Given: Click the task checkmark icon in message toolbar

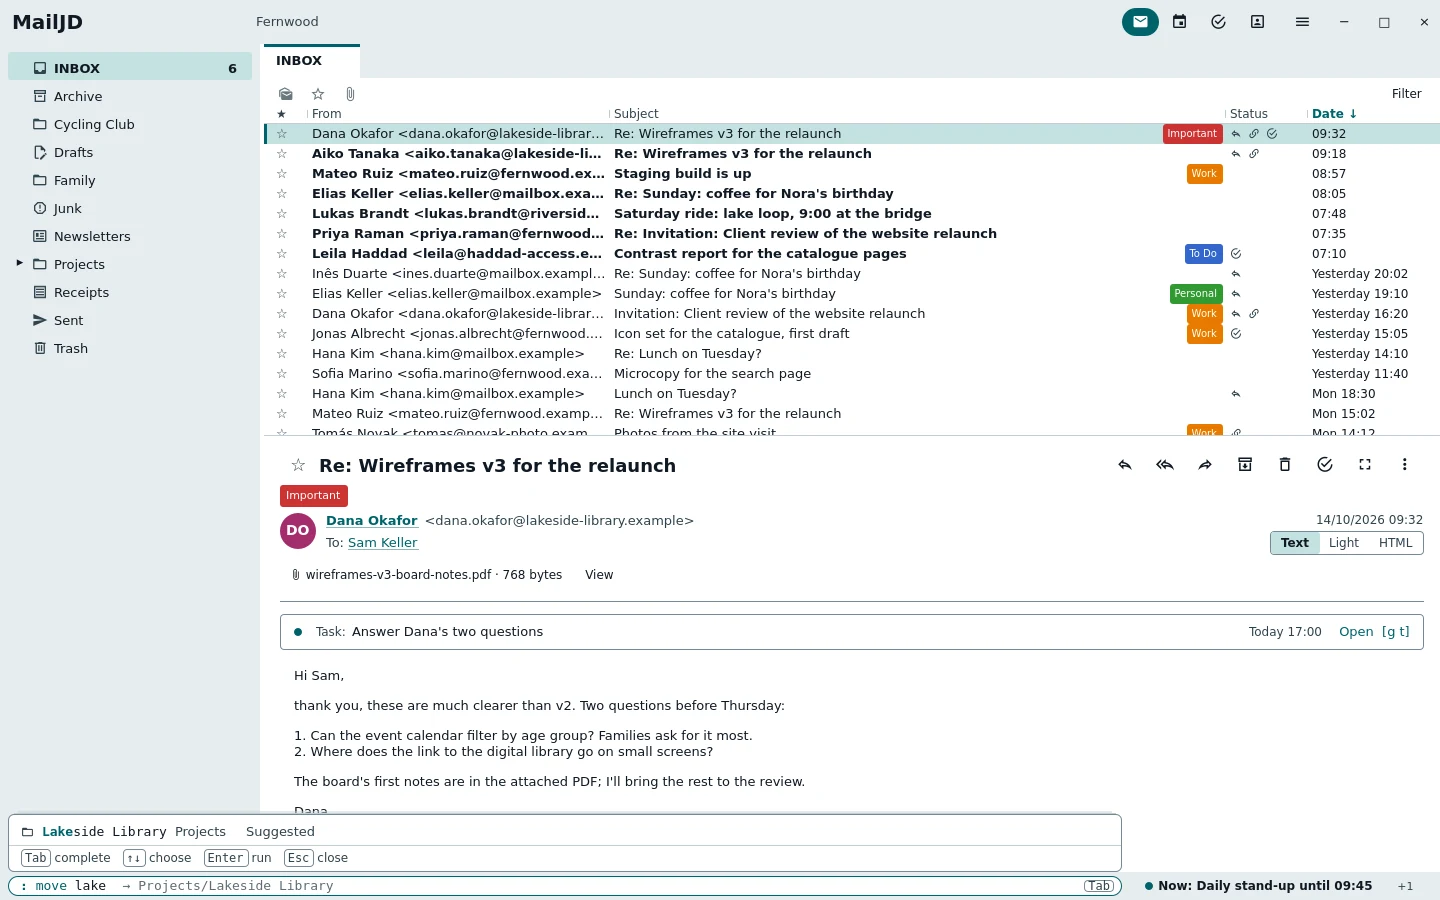Looking at the screenshot, I should pyautogui.click(x=1325, y=465).
